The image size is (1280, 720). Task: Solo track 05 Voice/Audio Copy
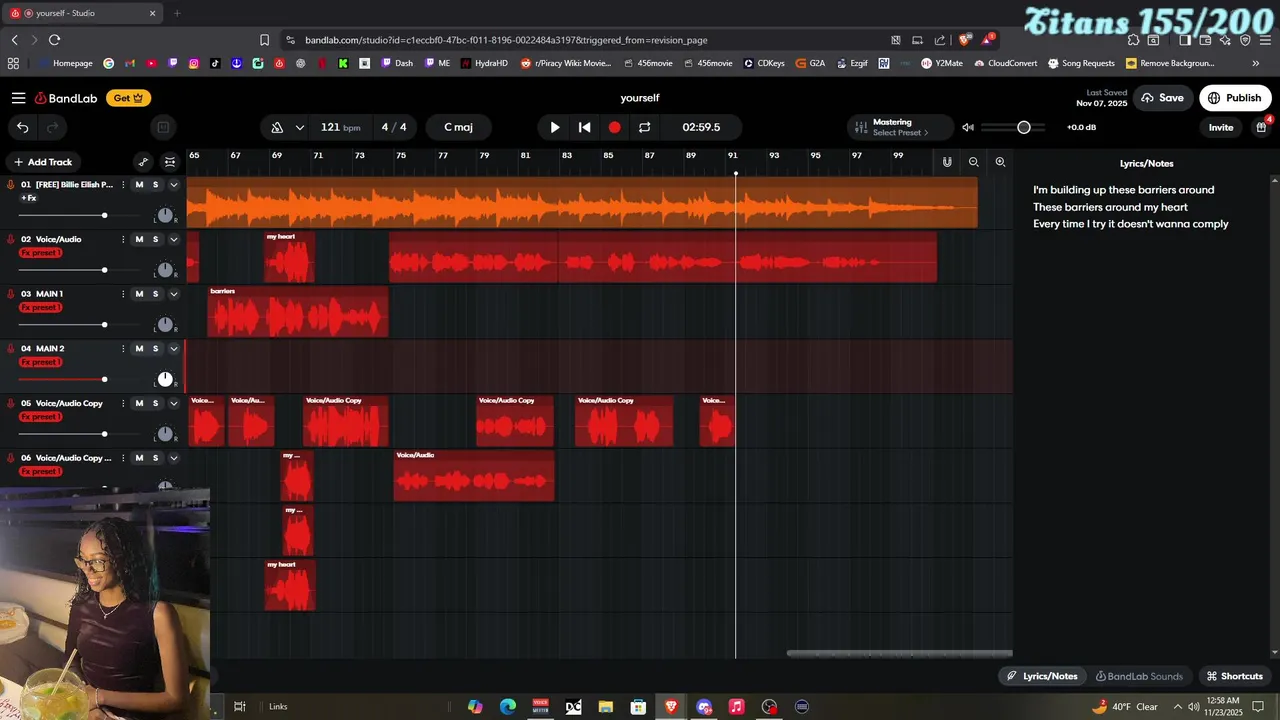155,403
